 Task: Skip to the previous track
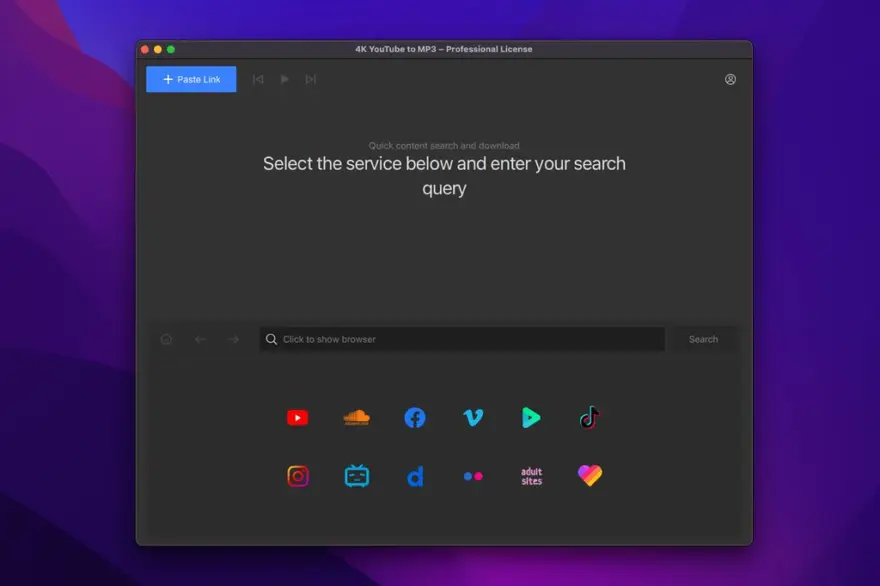pos(258,79)
